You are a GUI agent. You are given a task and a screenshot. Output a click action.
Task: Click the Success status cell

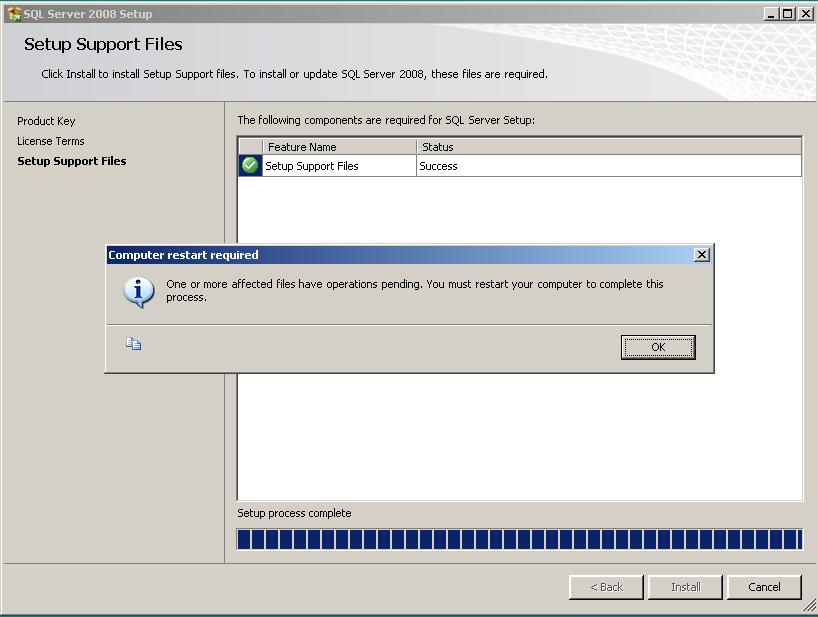609,166
